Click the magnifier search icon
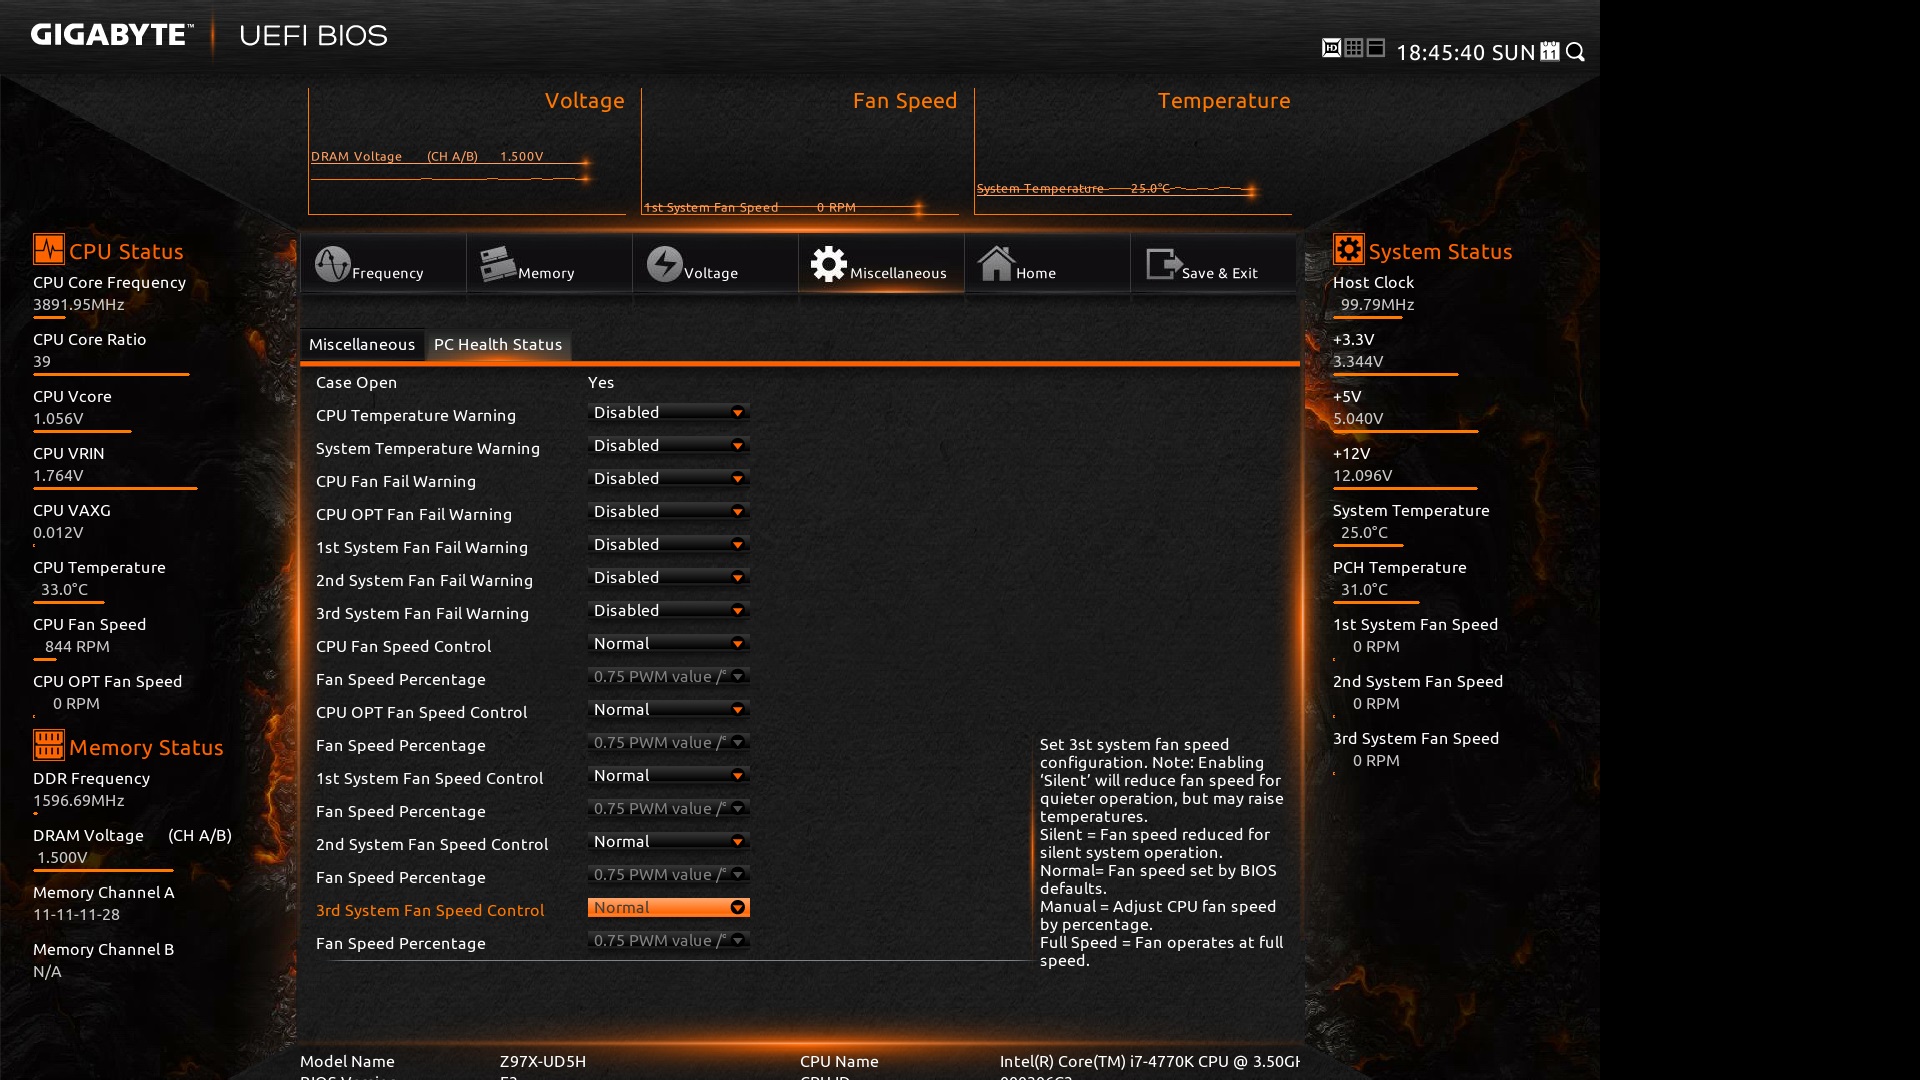Viewport: 1920px width, 1080px height. click(1576, 51)
